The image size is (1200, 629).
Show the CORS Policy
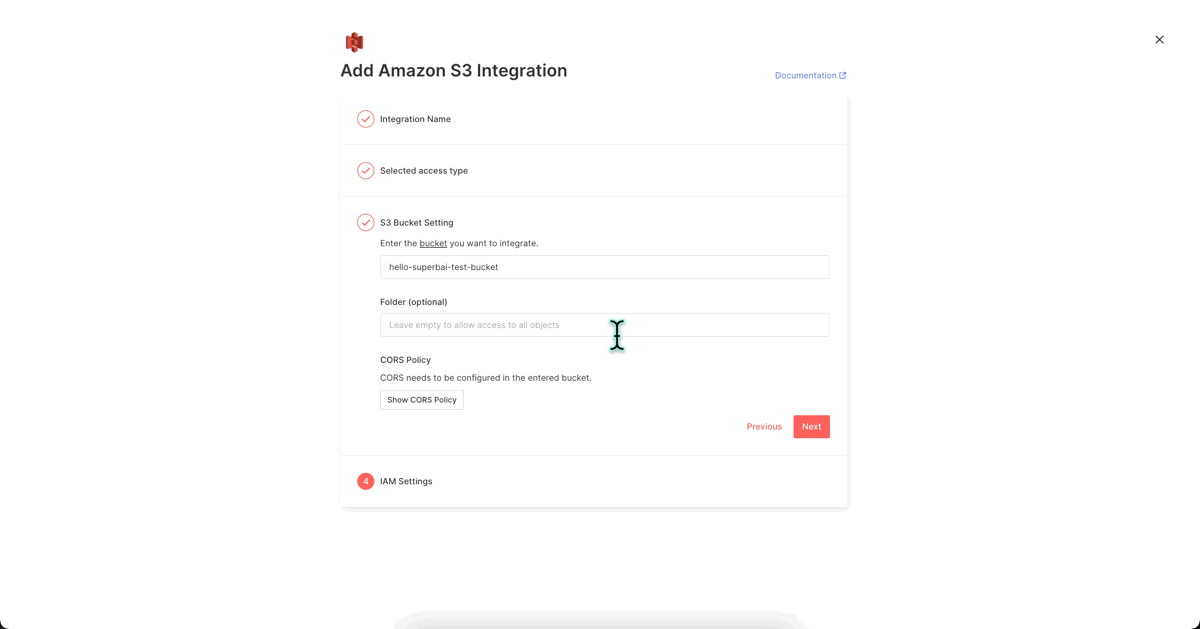point(422,400)
